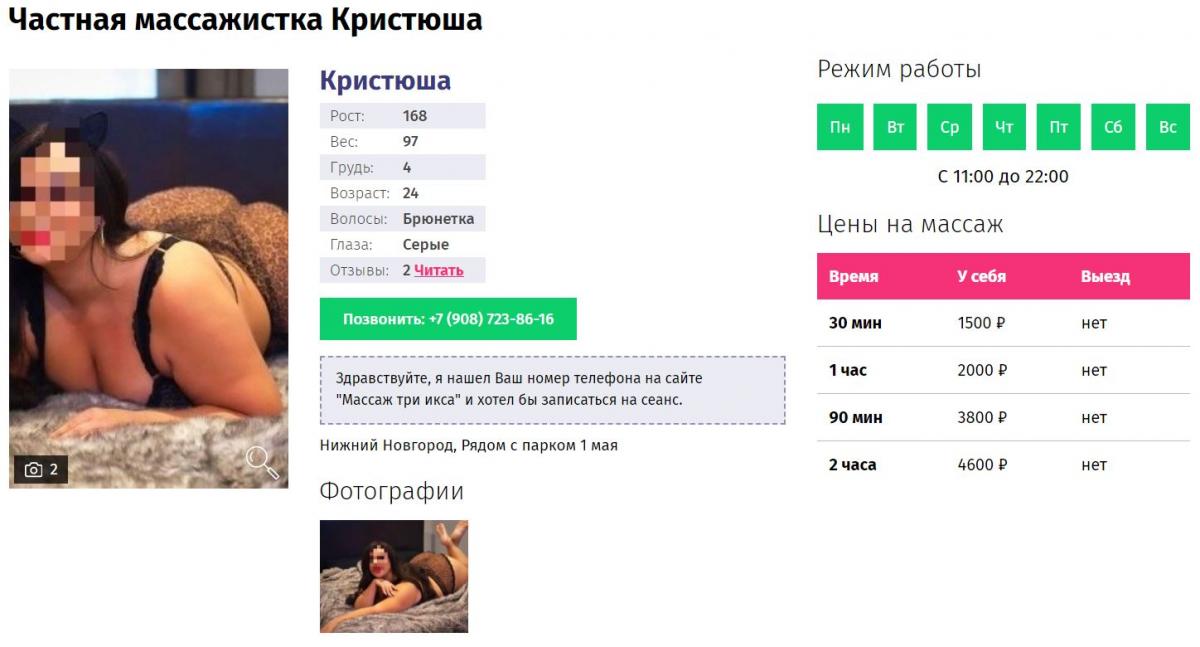Viewport: 1200px width, 647px height.
Task: Select the 30 мин price row
Action: [x=1003, y=323]
